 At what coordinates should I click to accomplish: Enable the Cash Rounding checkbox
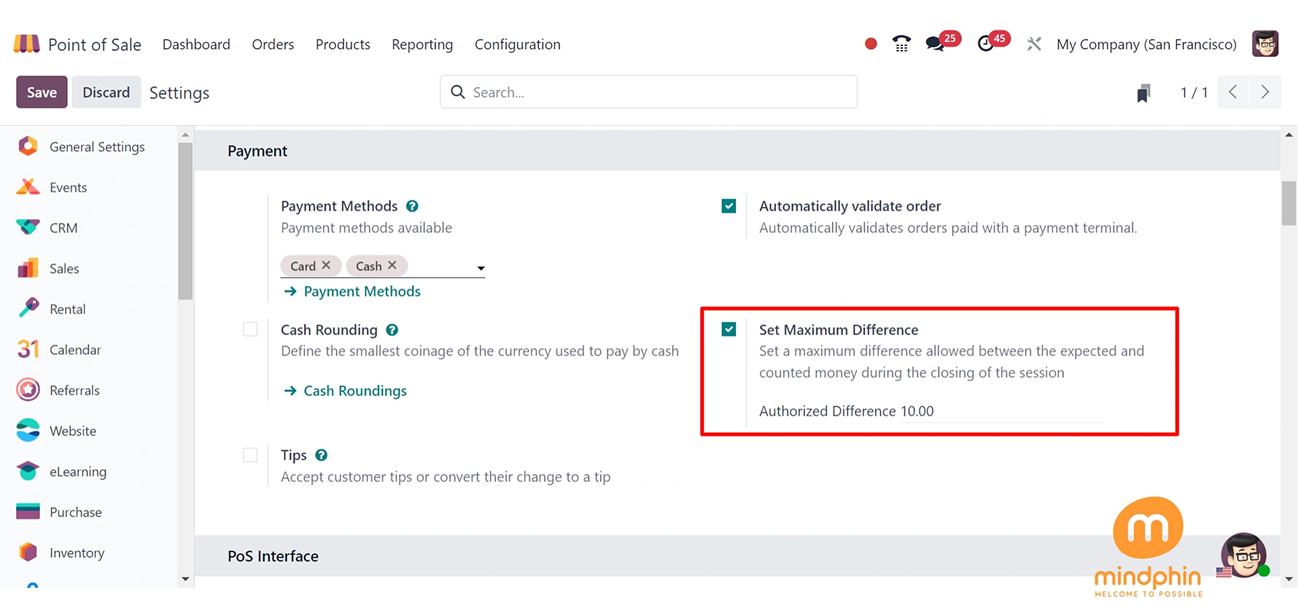250,330
